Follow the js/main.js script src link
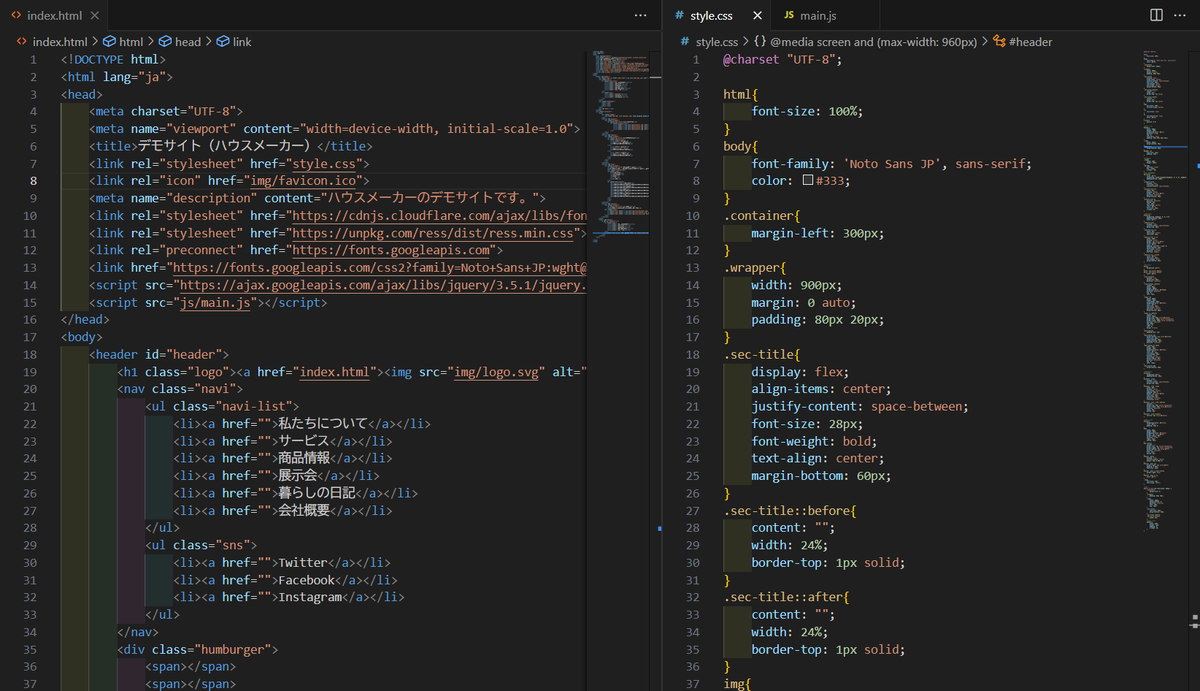 click(217, 302)
